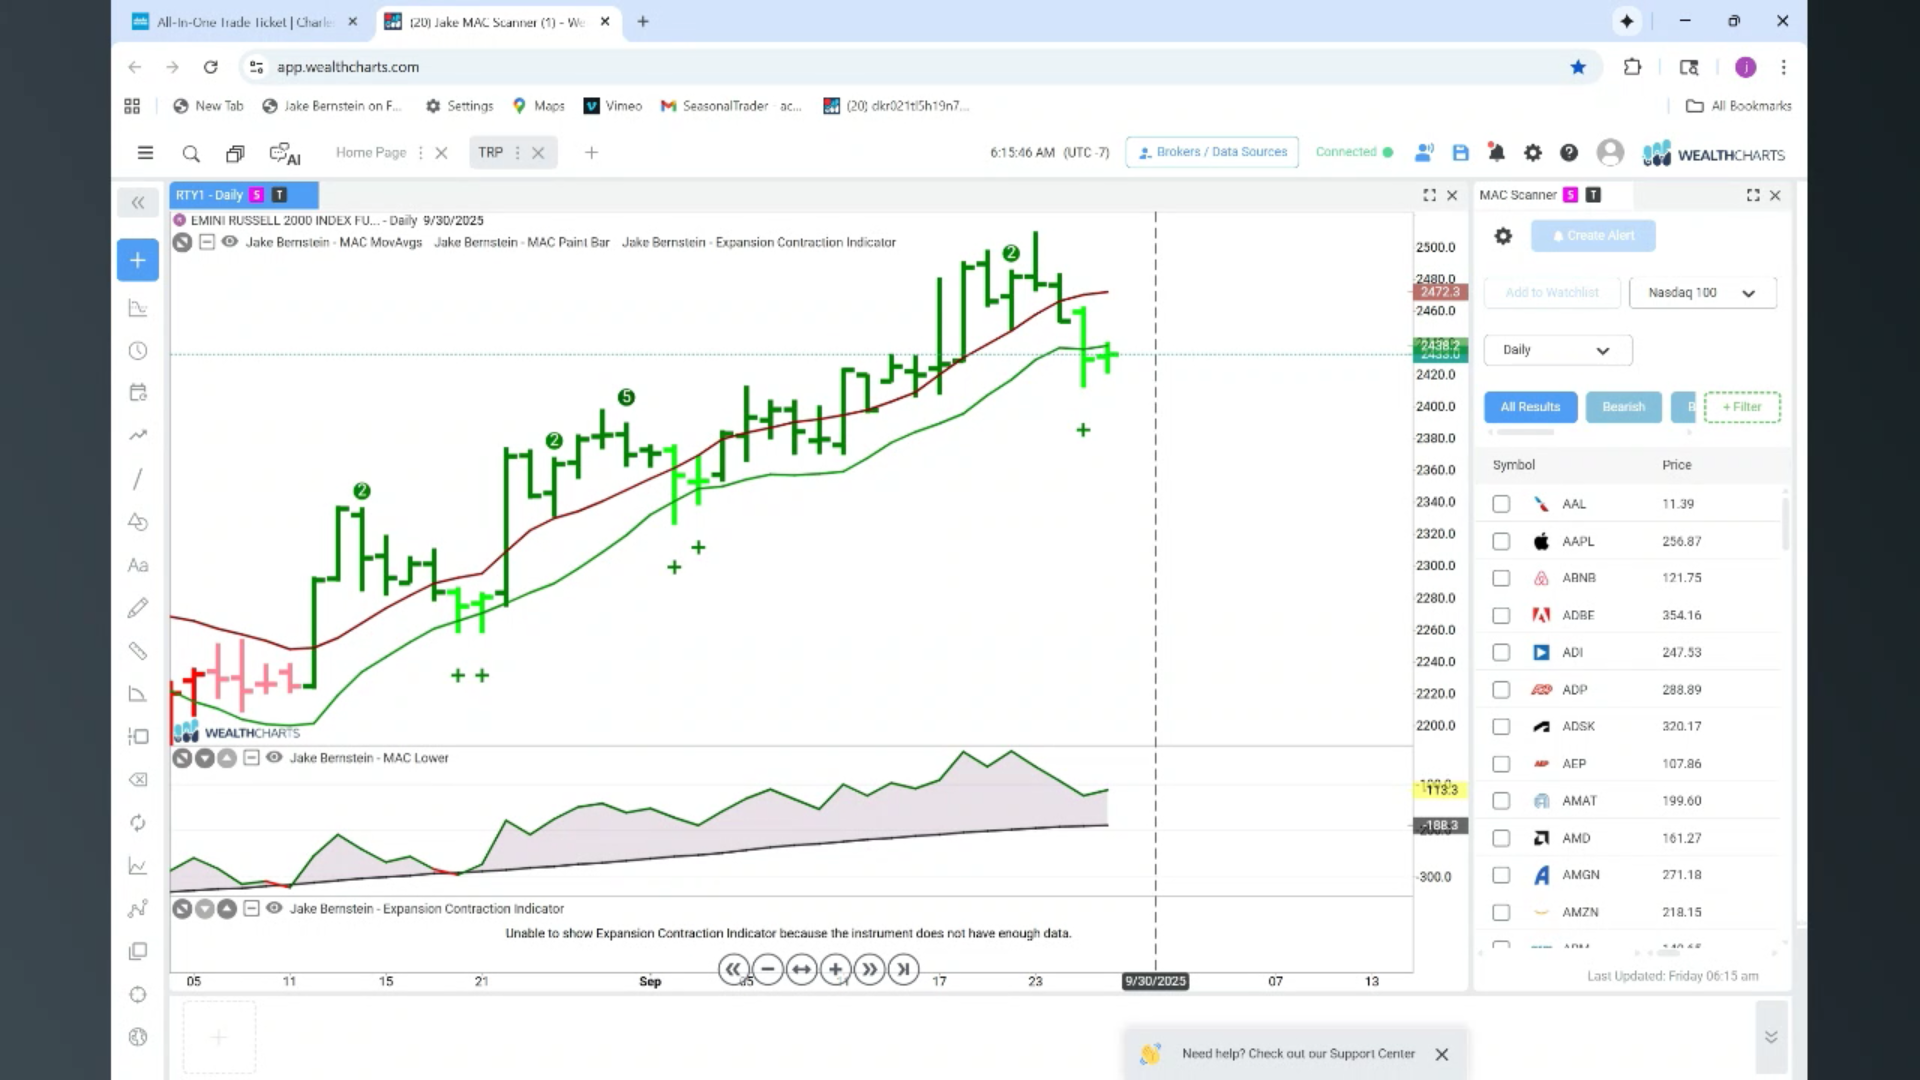Open the clock history tool in sidebar
The width and height of the screenshot is (1920, 1080).
(x=138, y=351)
